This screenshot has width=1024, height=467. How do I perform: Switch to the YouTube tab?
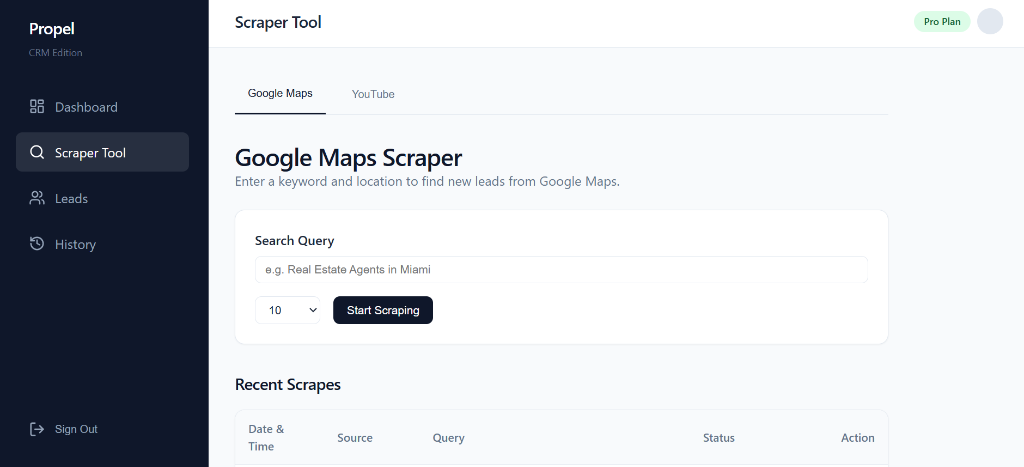pos(373,94)
